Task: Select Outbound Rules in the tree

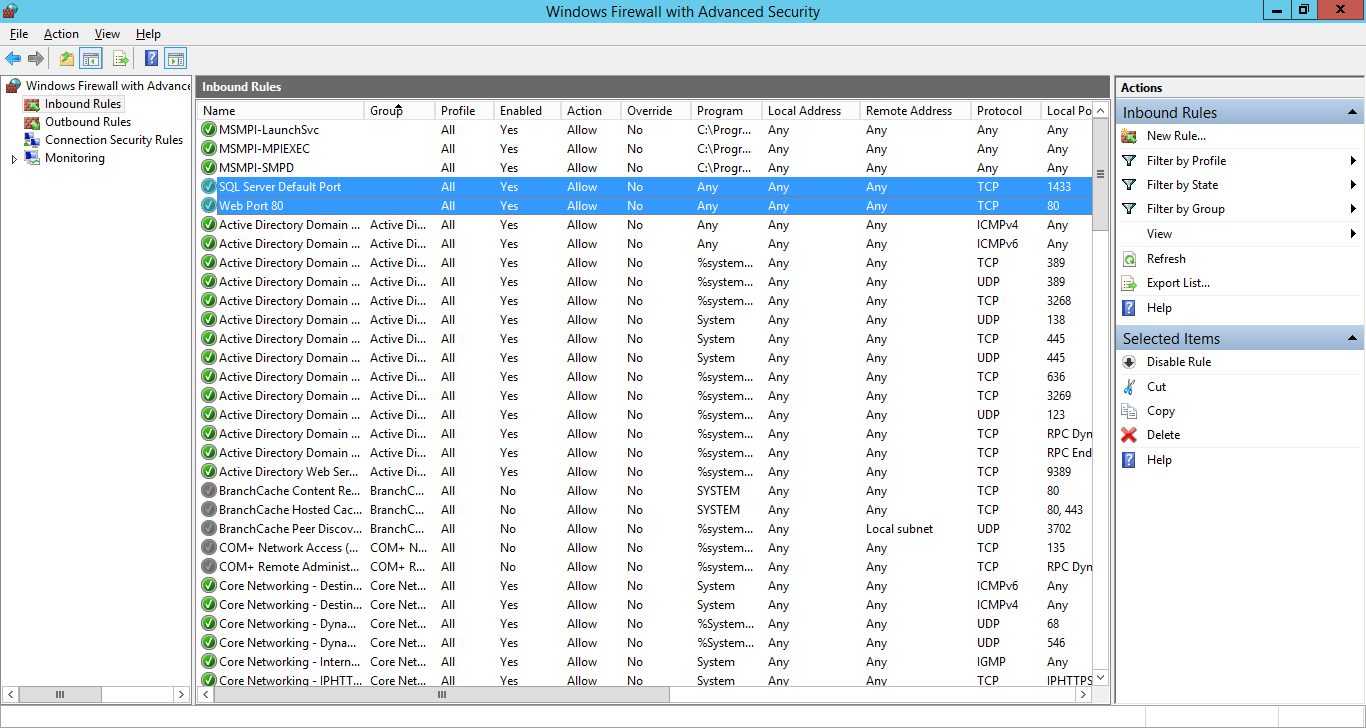Action: tap(88, 122)
